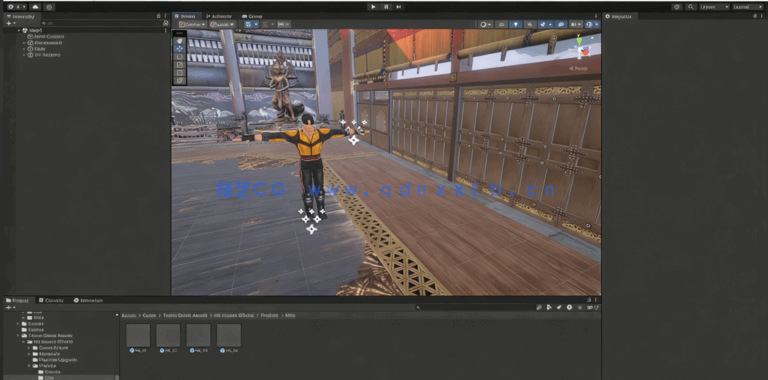
Task: Toggle the Inspector panel lock
Action: (755, 16)
